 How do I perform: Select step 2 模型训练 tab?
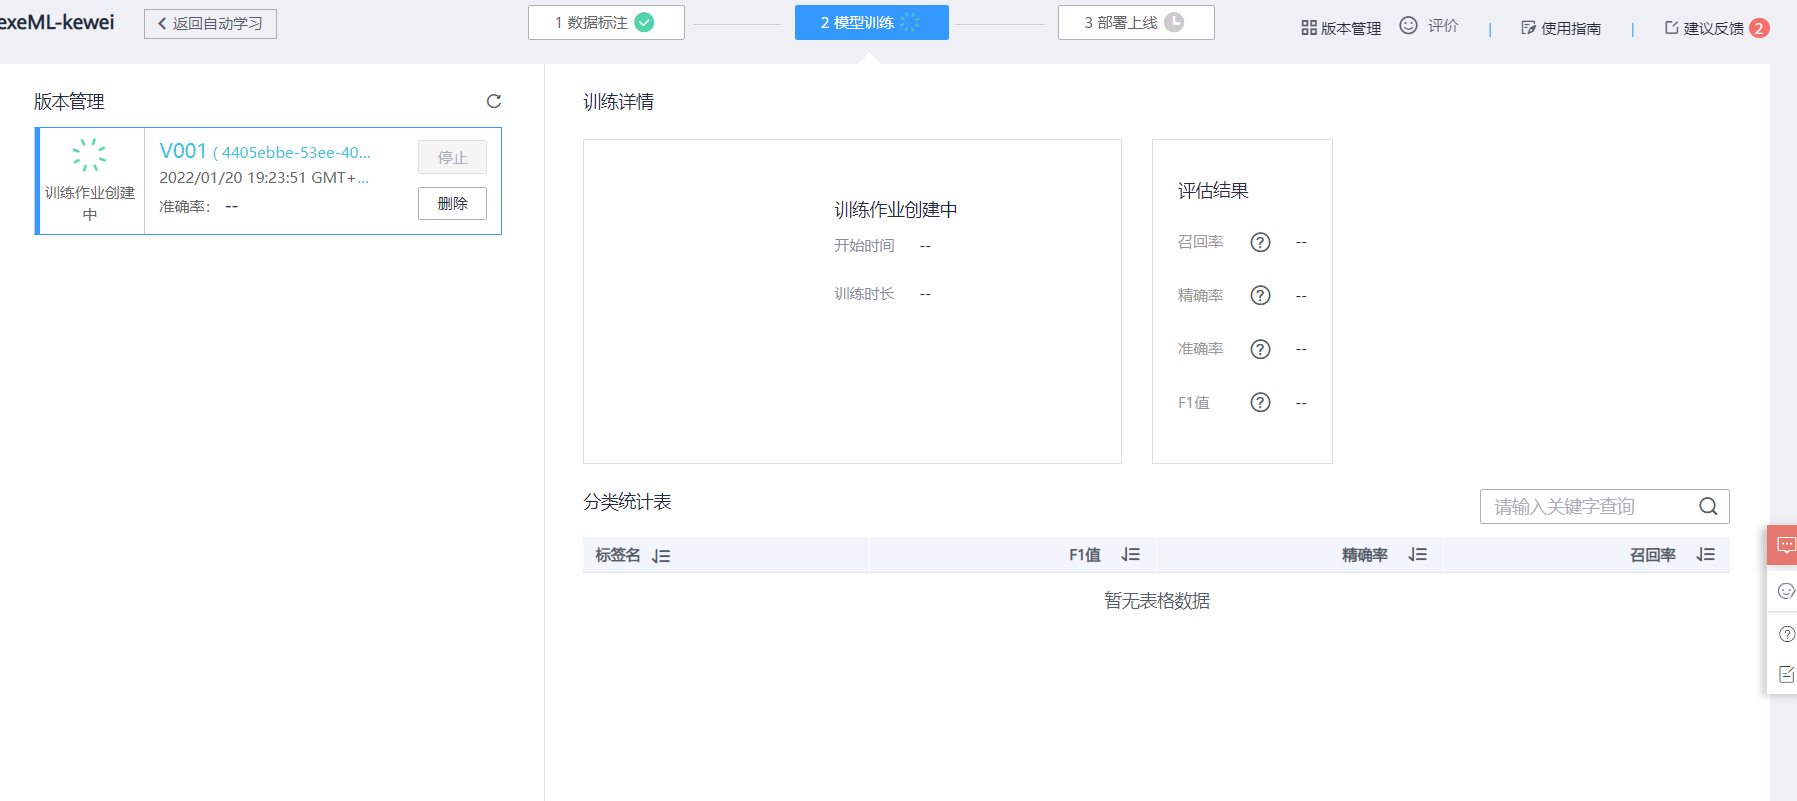click(871, 22)
